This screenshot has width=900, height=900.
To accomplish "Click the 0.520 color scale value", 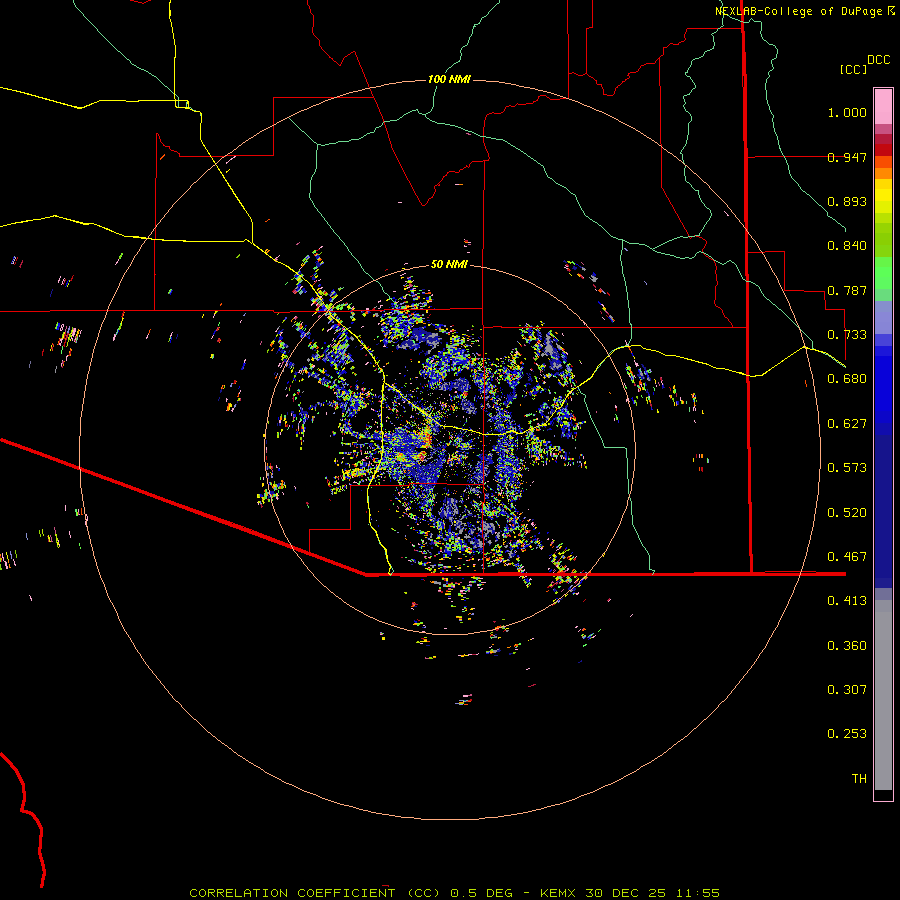I will point(847,513).
